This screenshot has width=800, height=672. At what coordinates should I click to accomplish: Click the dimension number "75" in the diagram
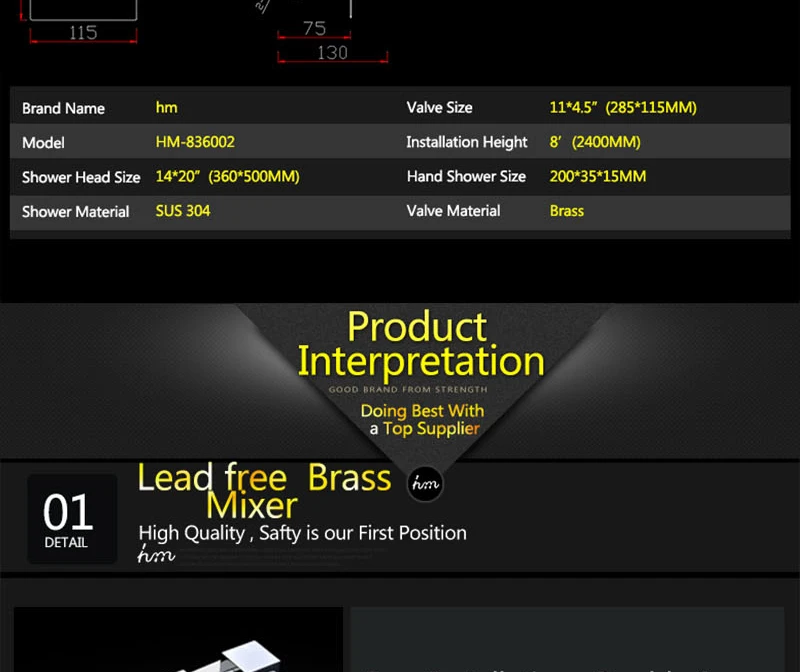(x=314, y=28)
